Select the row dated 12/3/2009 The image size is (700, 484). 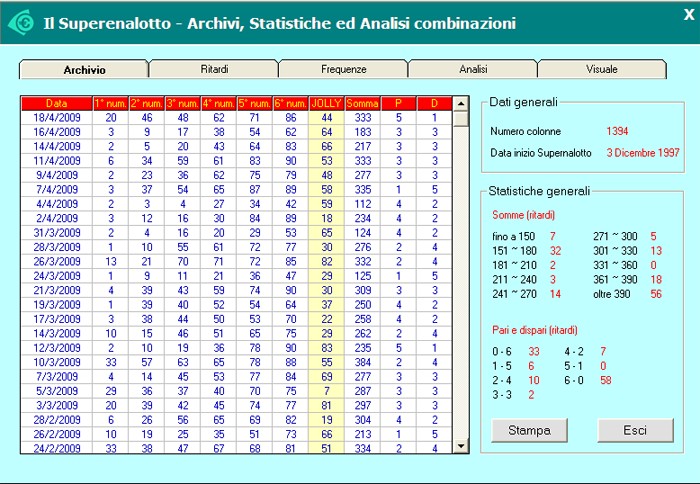(237, 348)
